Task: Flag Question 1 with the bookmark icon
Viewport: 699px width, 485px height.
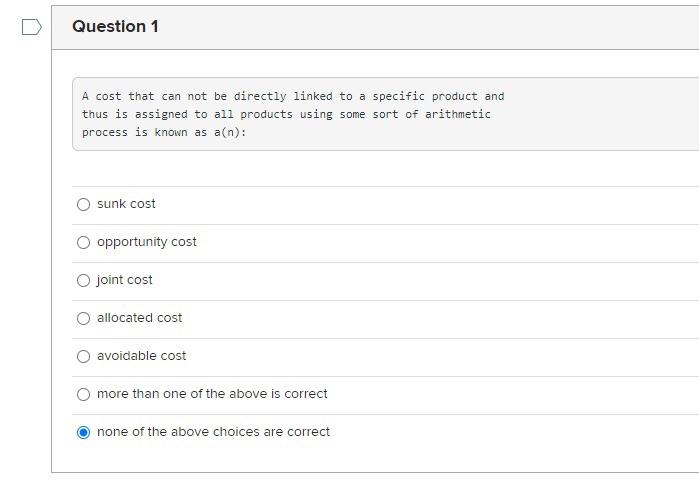Action: pyautogui.click(x=31, y=27)
